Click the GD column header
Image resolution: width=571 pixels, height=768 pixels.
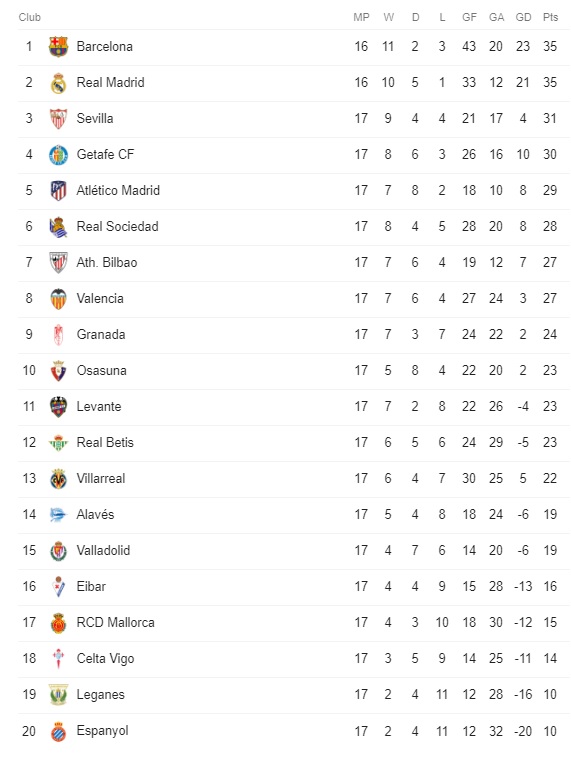[523, 17]
